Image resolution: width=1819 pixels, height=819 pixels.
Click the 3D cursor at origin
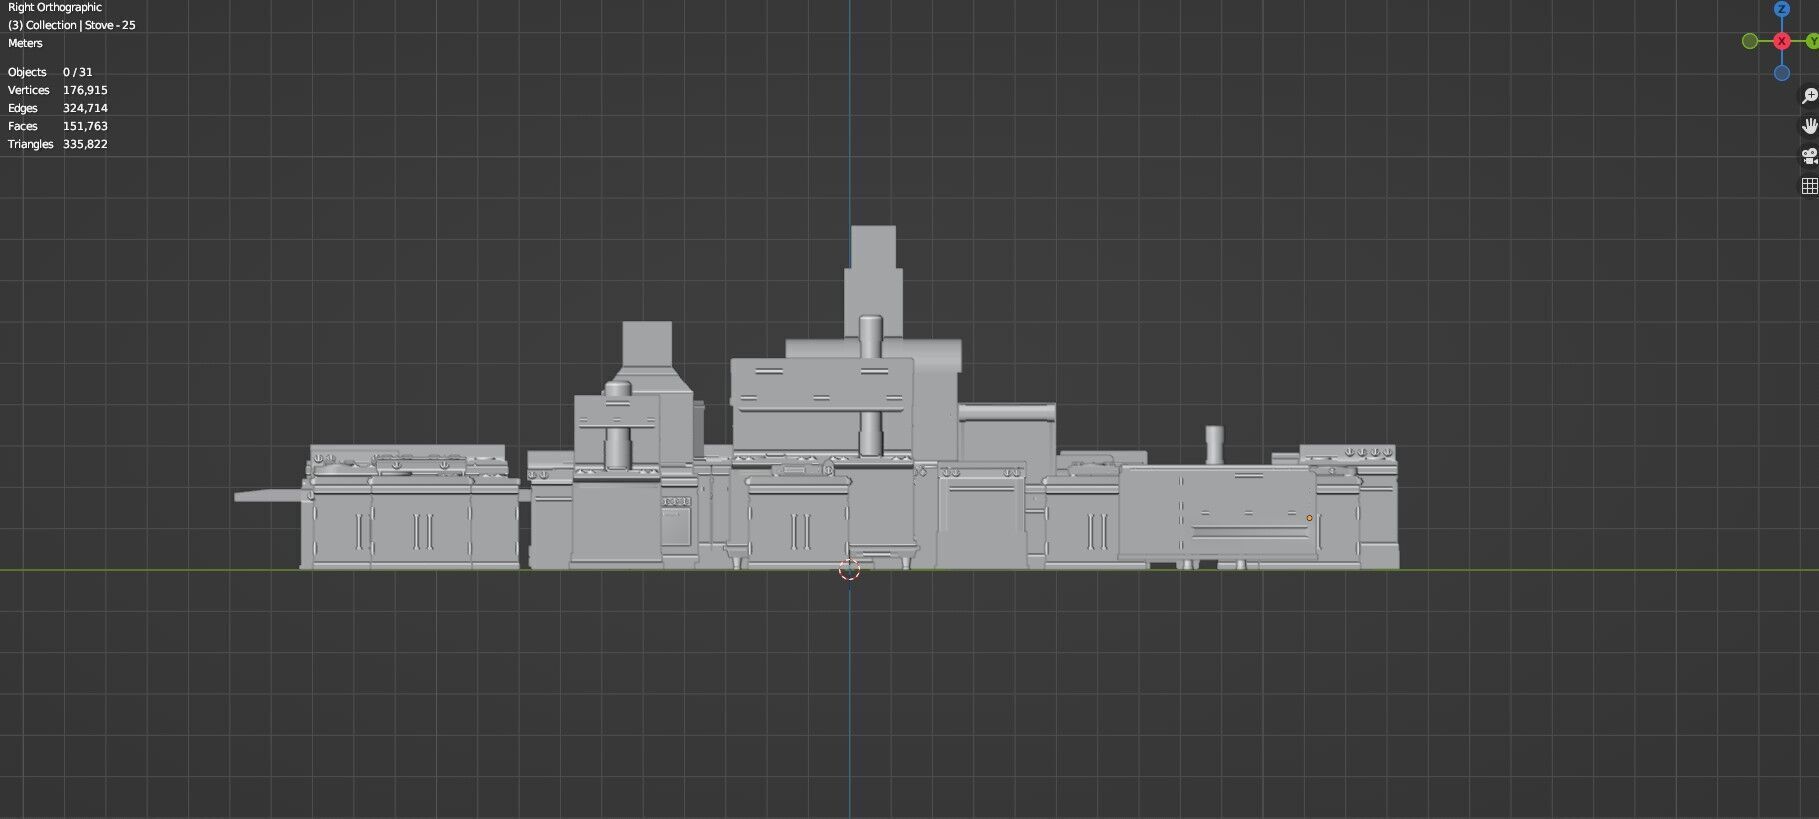[849, 570]
